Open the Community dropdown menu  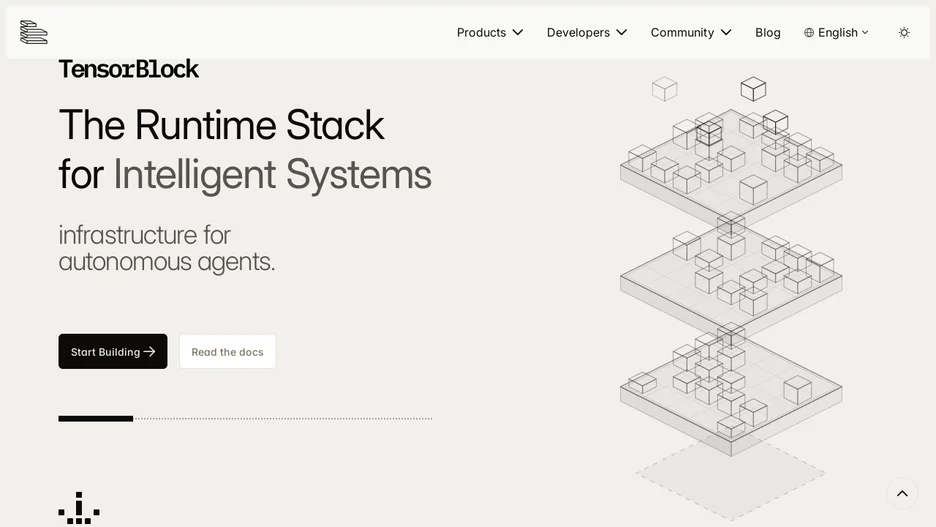click(691, 32)
